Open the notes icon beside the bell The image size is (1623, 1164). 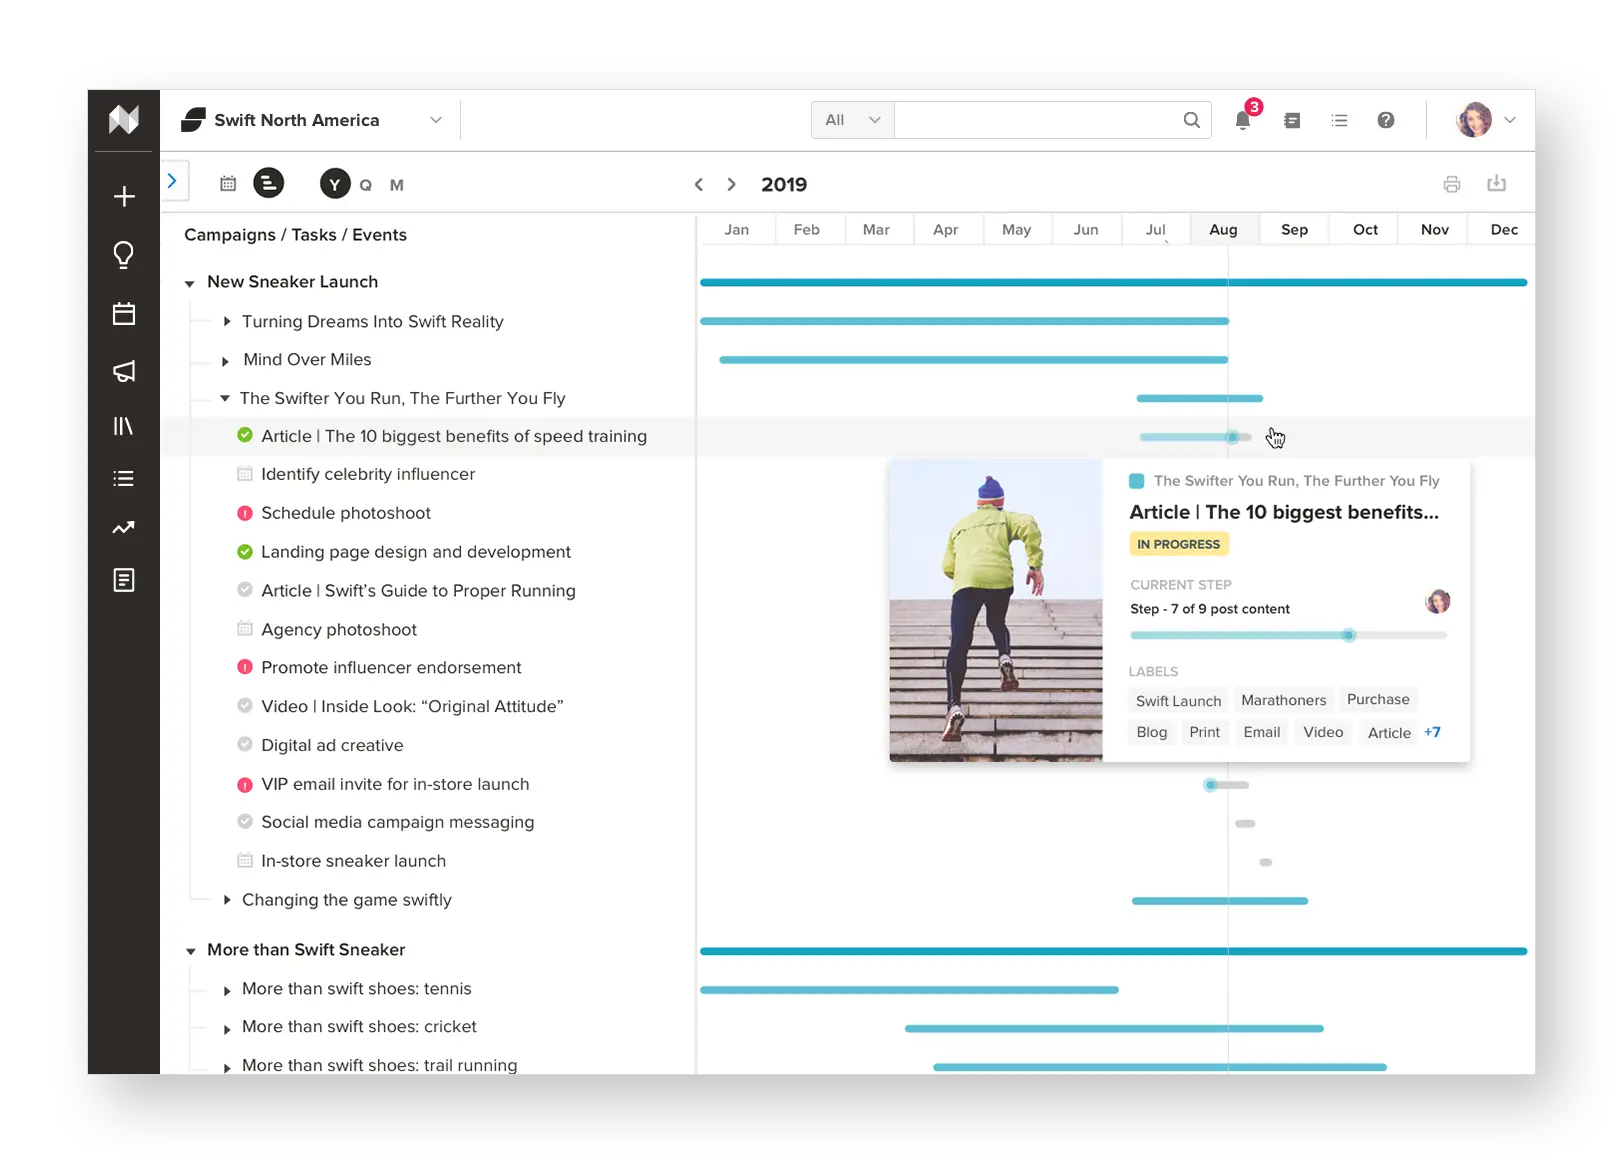coord(1292,120)
